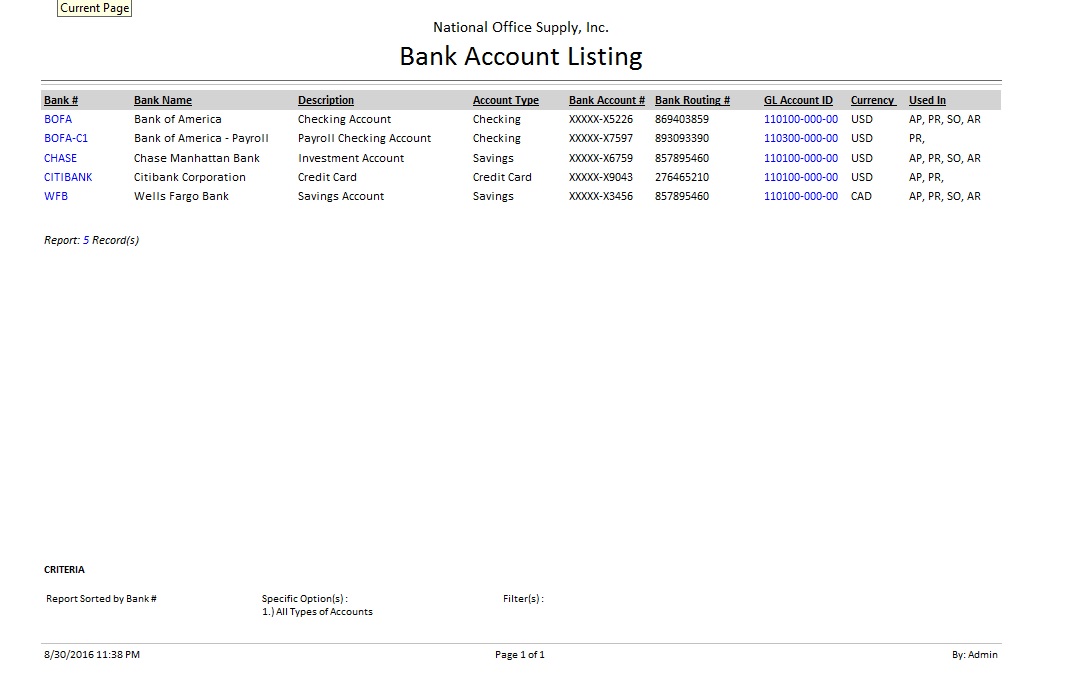Open the BOFA bank record link
This screenshot has width=1088, height=674.
click(x=58, y=119)
